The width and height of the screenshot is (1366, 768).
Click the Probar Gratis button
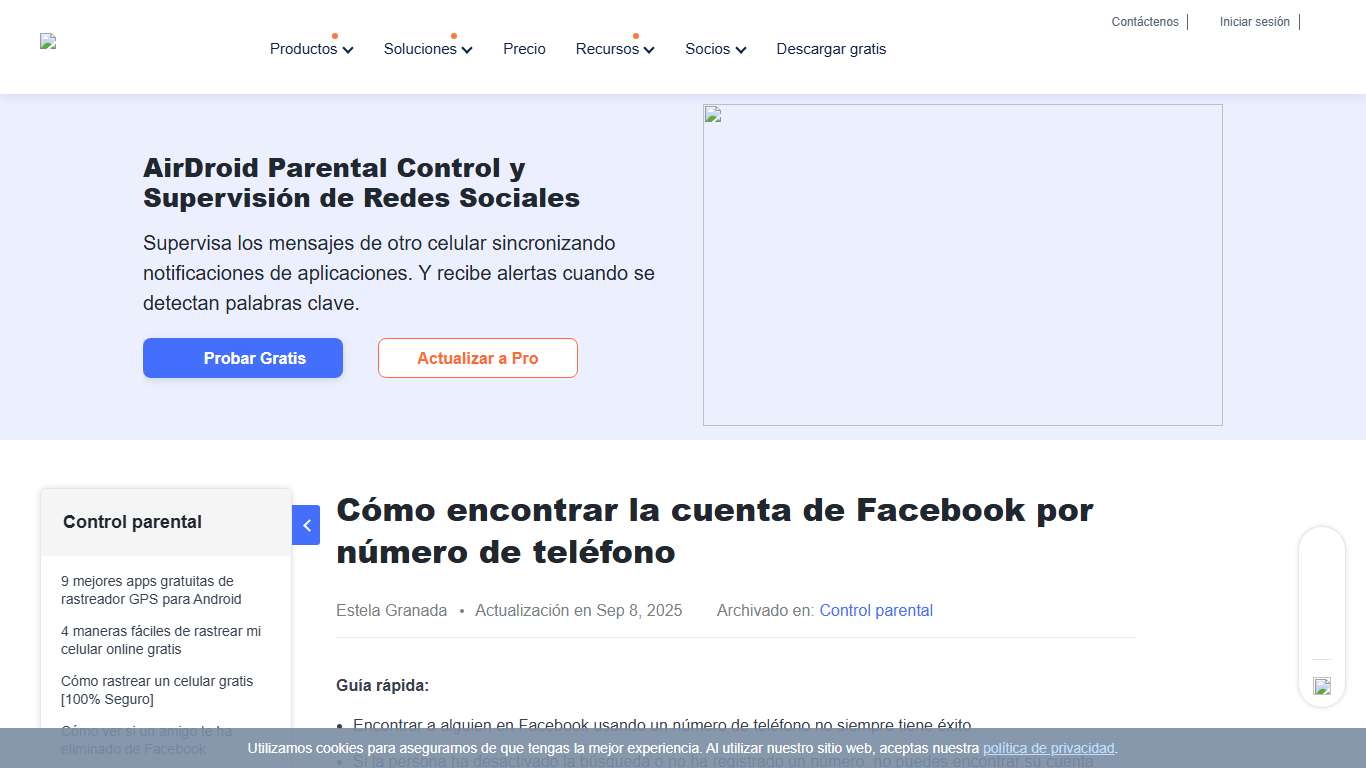coord(242,358)
